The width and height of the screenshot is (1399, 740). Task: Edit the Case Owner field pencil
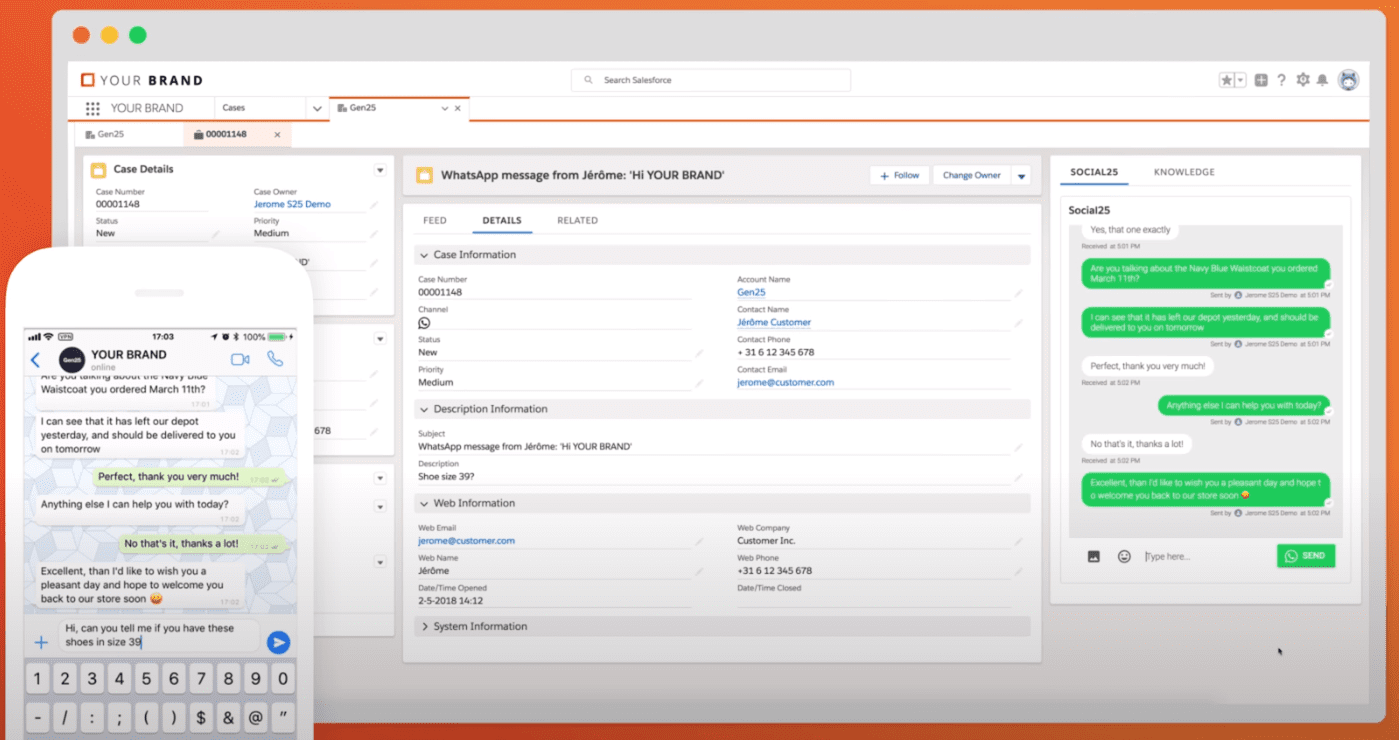point(373,205)
